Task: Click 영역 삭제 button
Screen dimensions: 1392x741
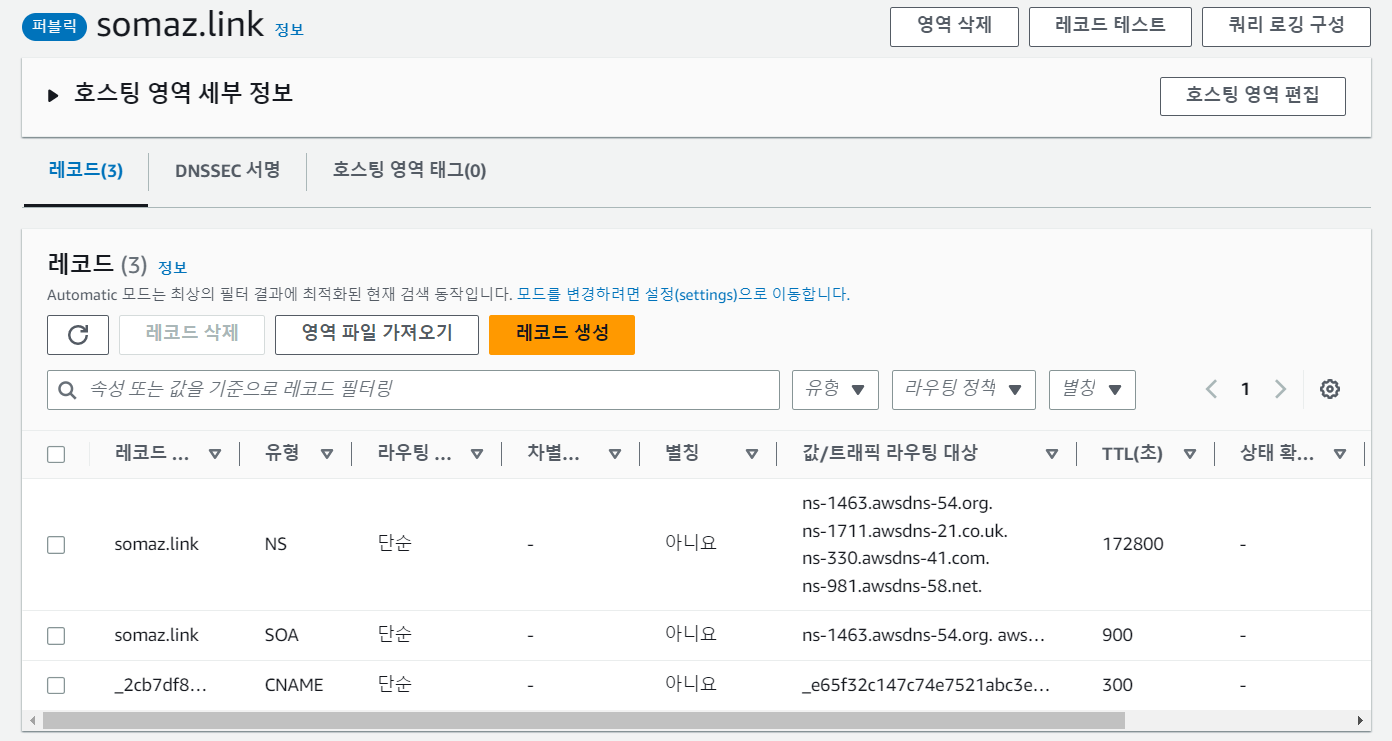Action: pos(954,26)
